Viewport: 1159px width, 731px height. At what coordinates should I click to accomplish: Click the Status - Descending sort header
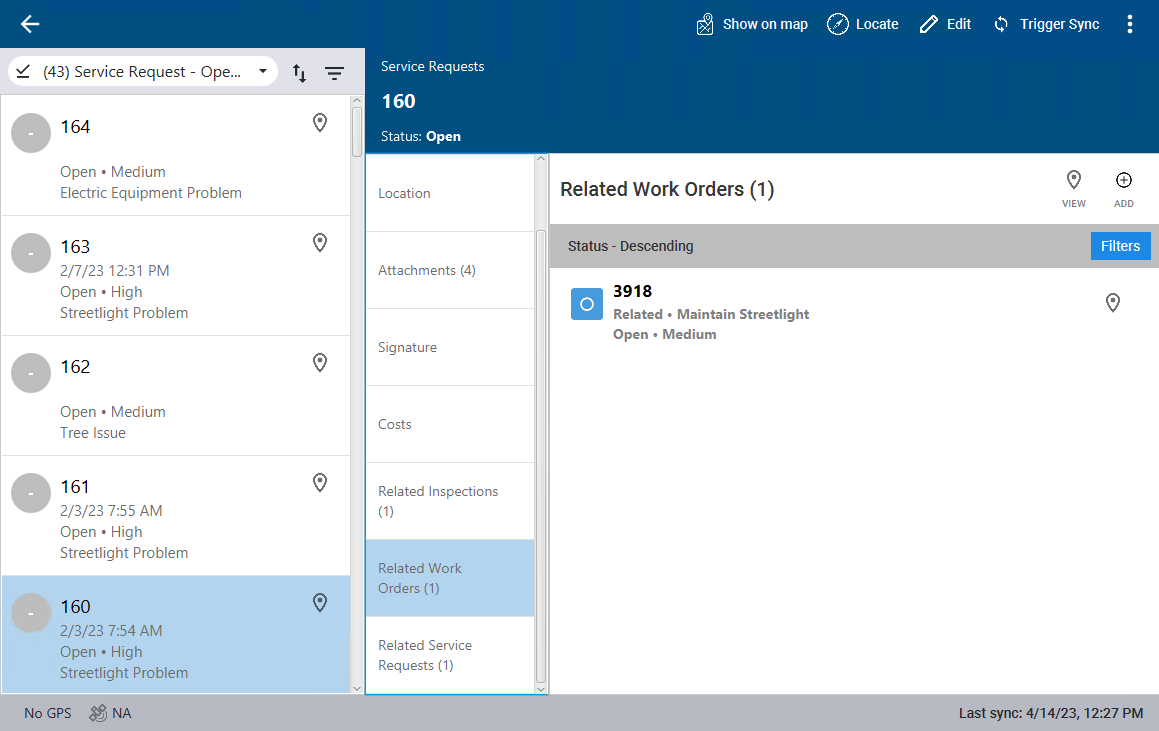(630, 246)
